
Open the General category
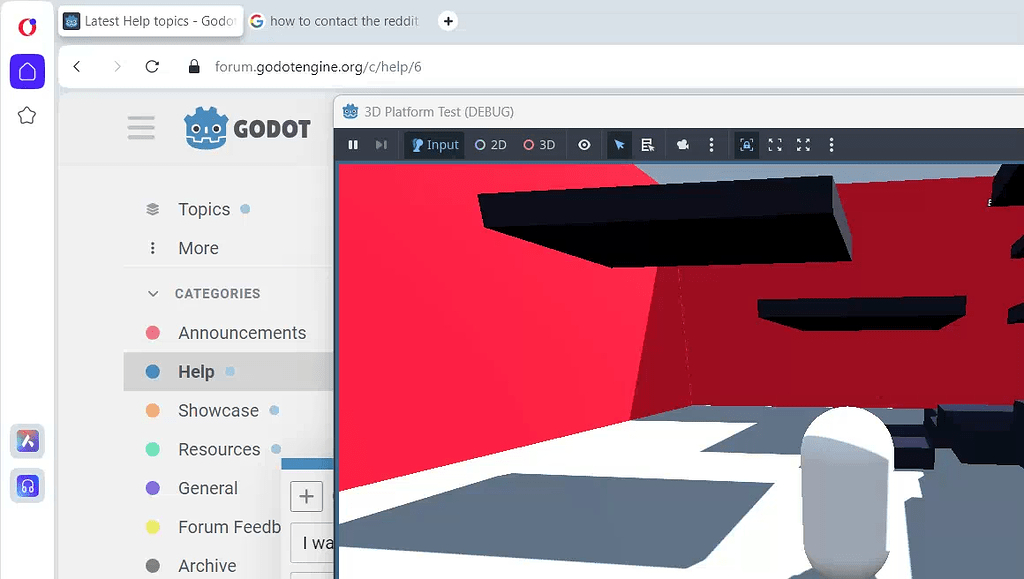click(x=208, y=488)
